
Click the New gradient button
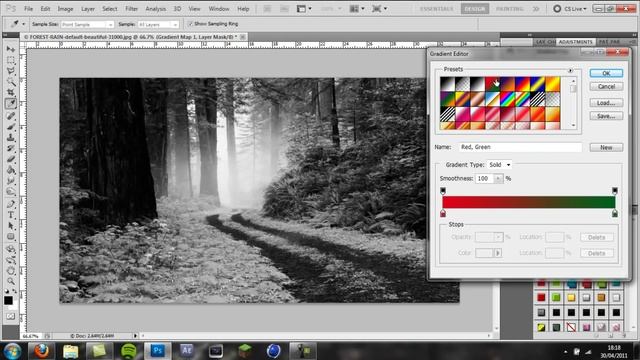[x=606, y=147]
